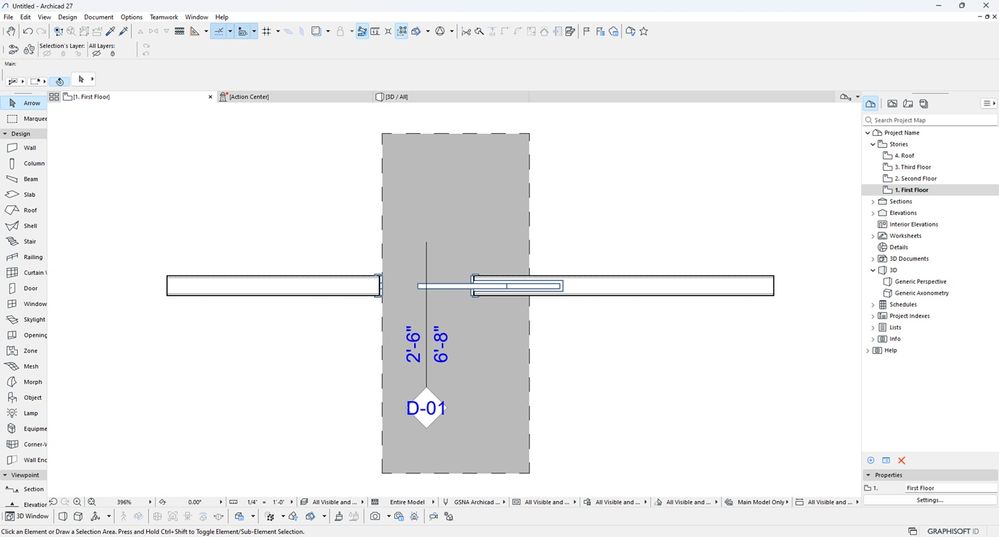This screenshot has width=999, height=537.
Task: Select the Lamp tool
Action: pos(24,413)
